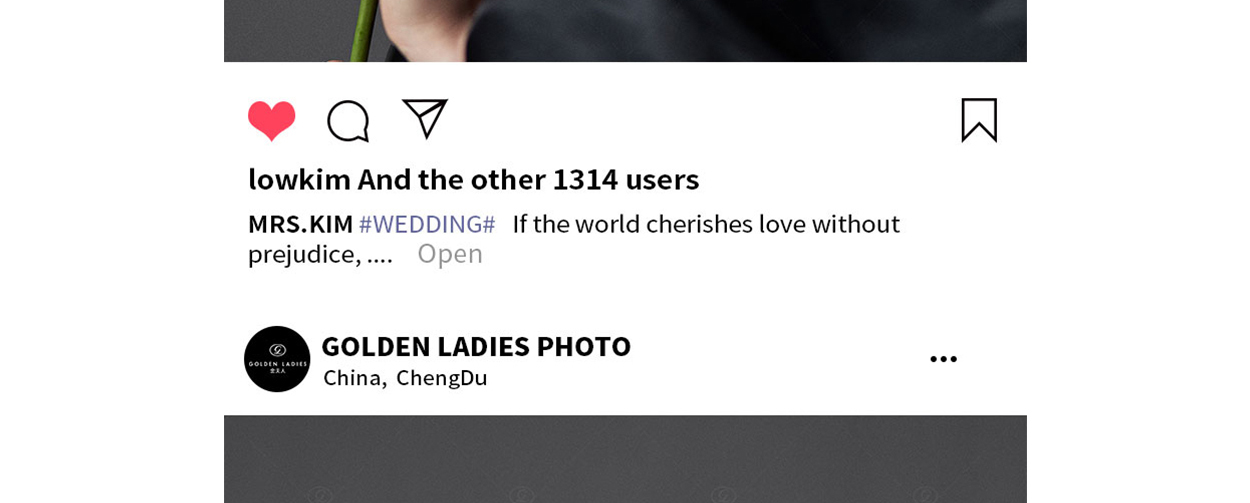Click the green stem in top photo
The height and width of the screenshot is (503, 1250).
click(365, 28)
